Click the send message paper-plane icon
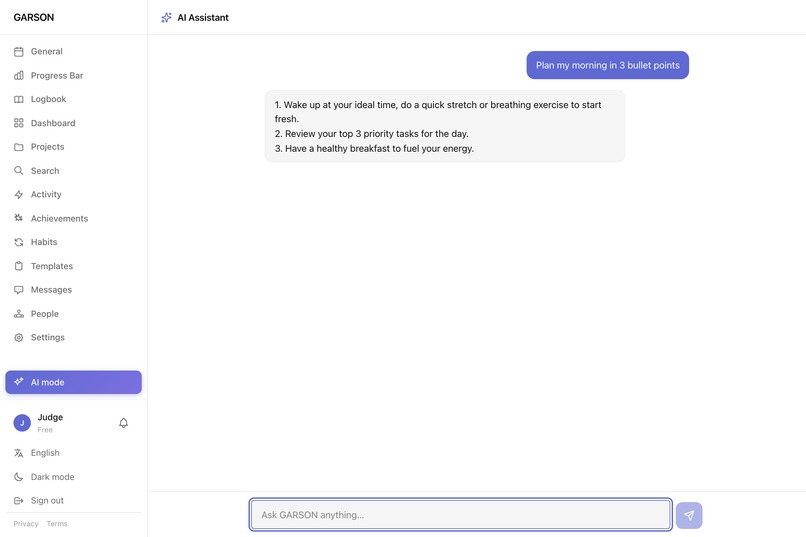Viewport: 806px width, 537px height. pyautogui.click(x=689, y=515)
